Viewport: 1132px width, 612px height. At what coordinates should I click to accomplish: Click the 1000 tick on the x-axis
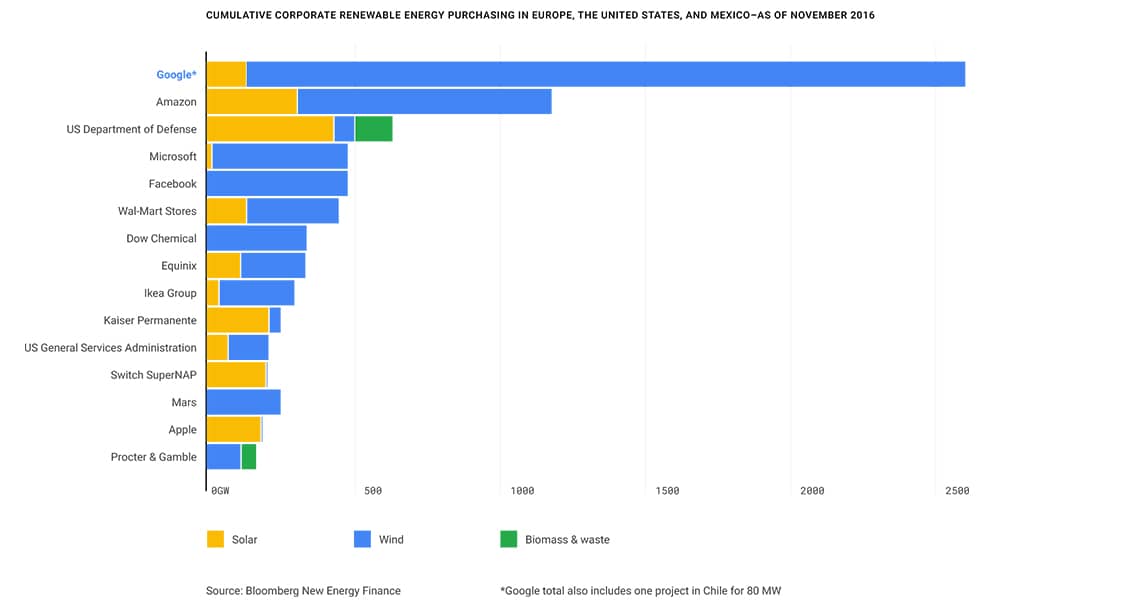click(523, 491)
